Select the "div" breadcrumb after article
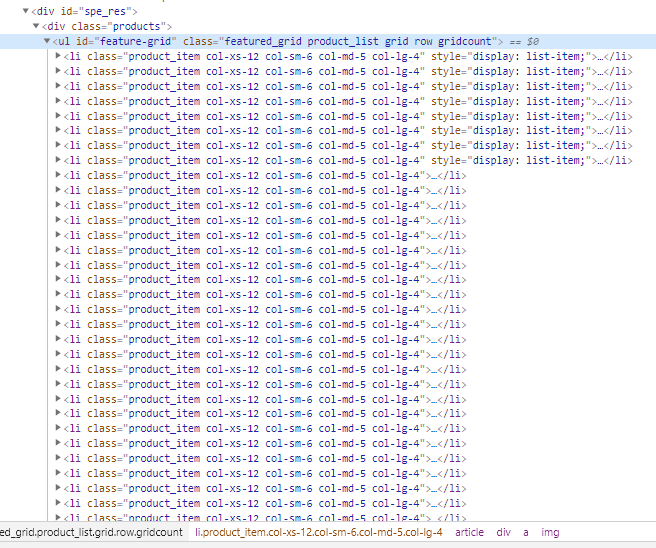 (504, 532)
